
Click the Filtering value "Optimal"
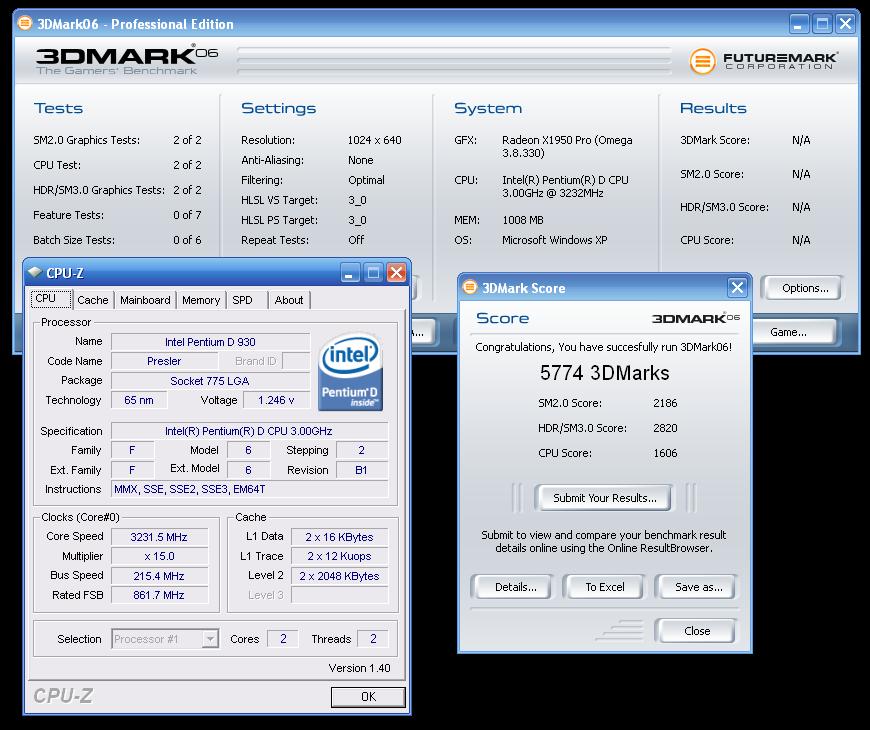366,180
